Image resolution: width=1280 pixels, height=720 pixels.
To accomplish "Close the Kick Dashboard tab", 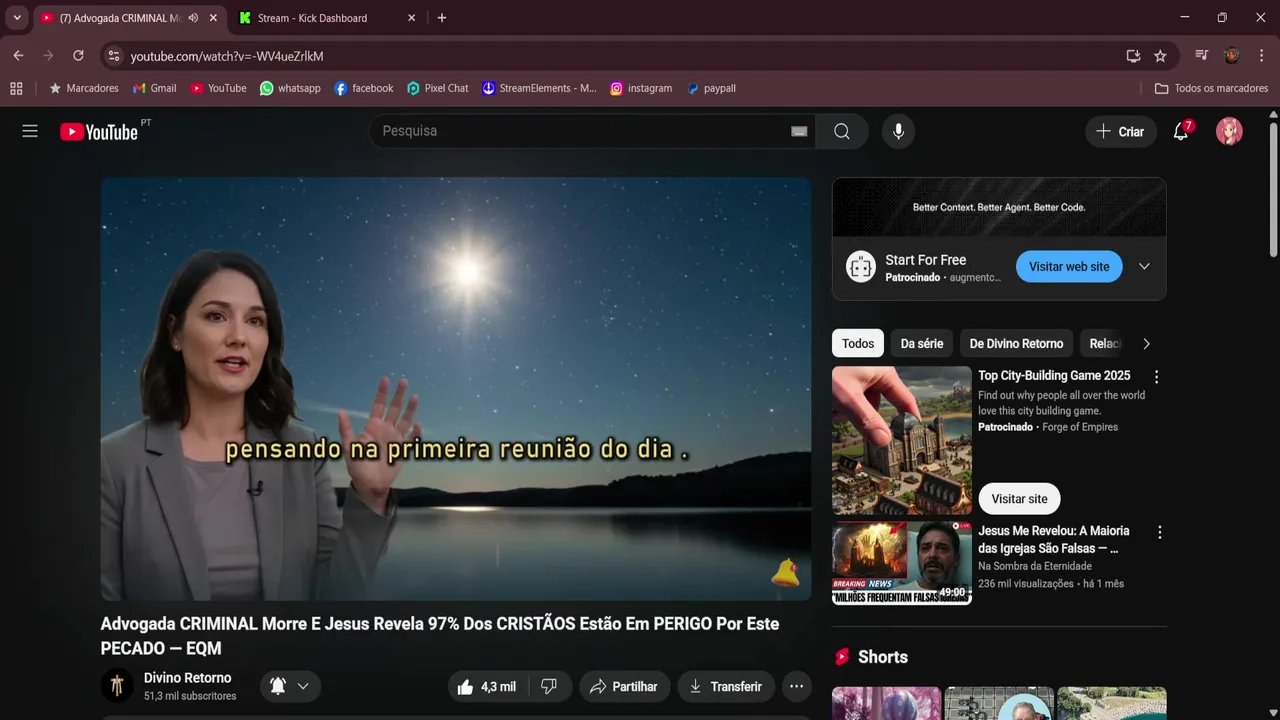I will (411, 18).
